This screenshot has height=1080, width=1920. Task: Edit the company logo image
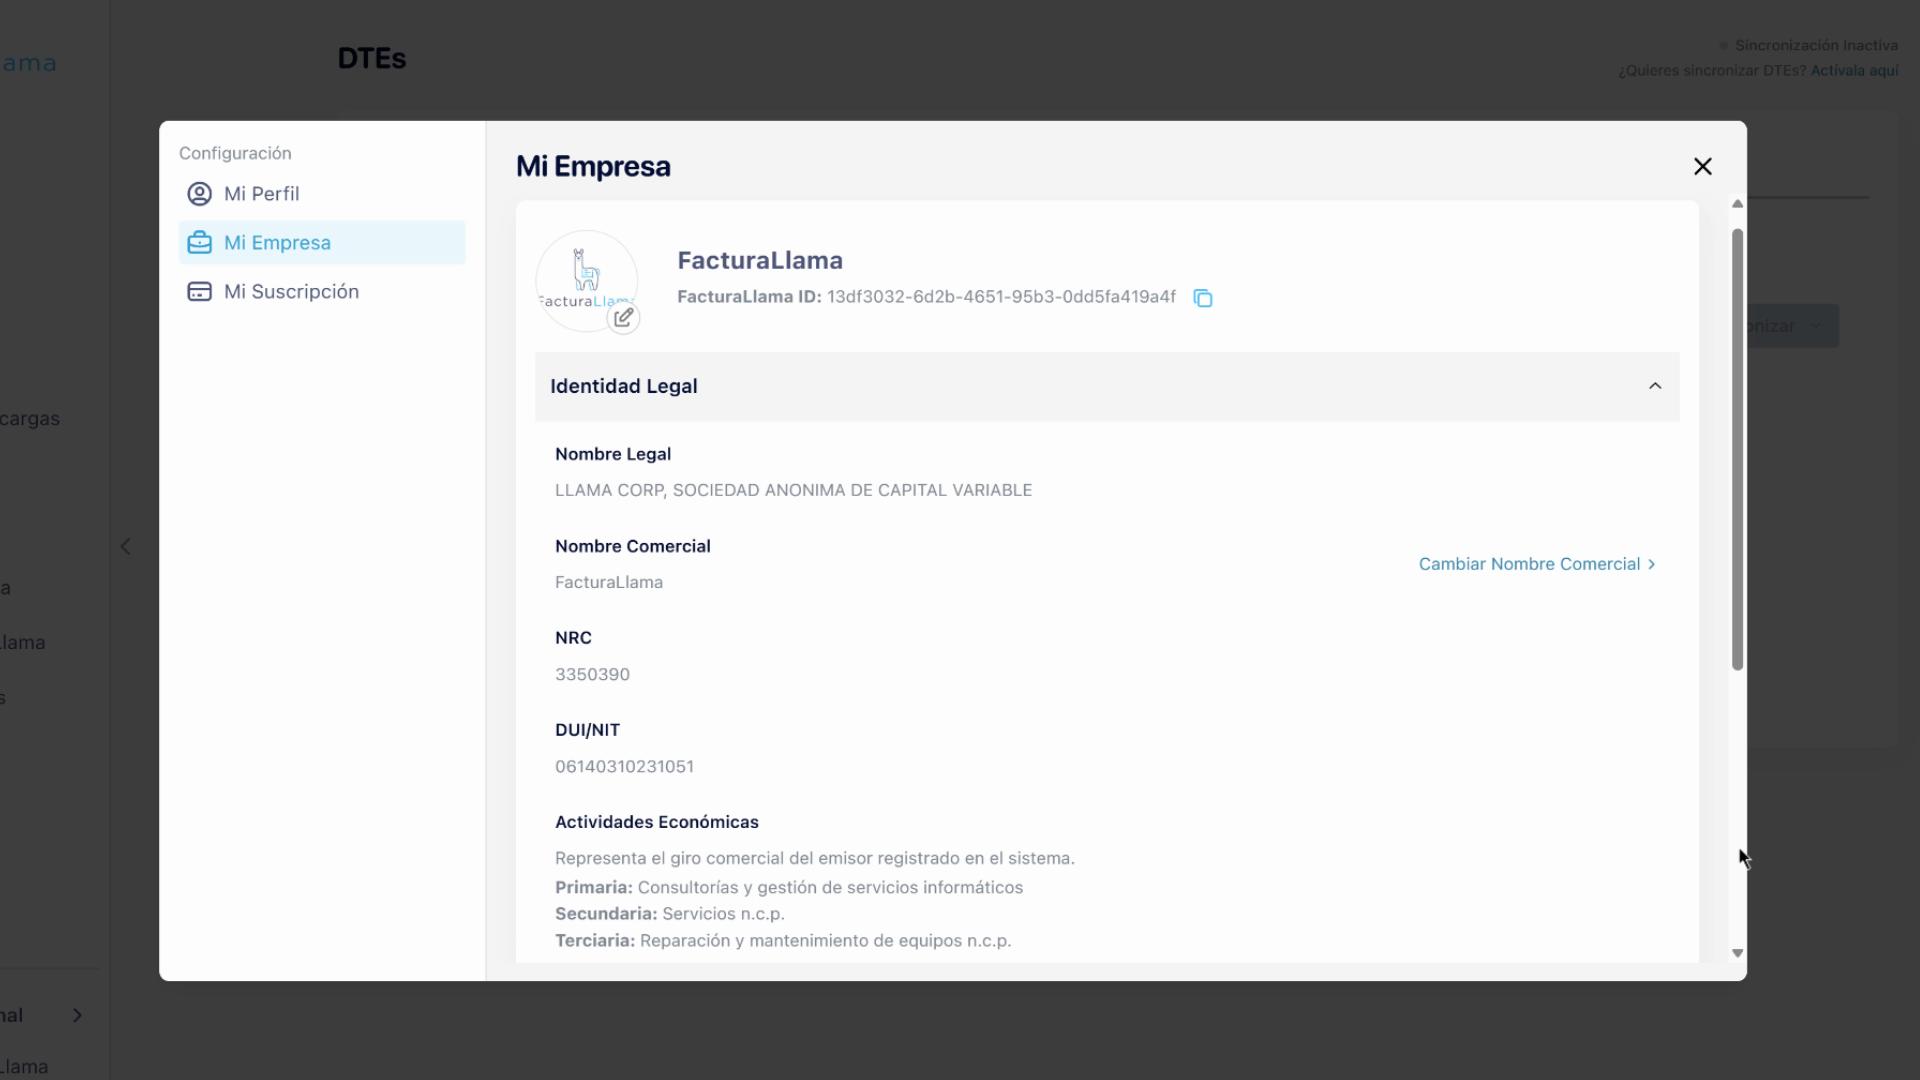click(x=623, y=318)
